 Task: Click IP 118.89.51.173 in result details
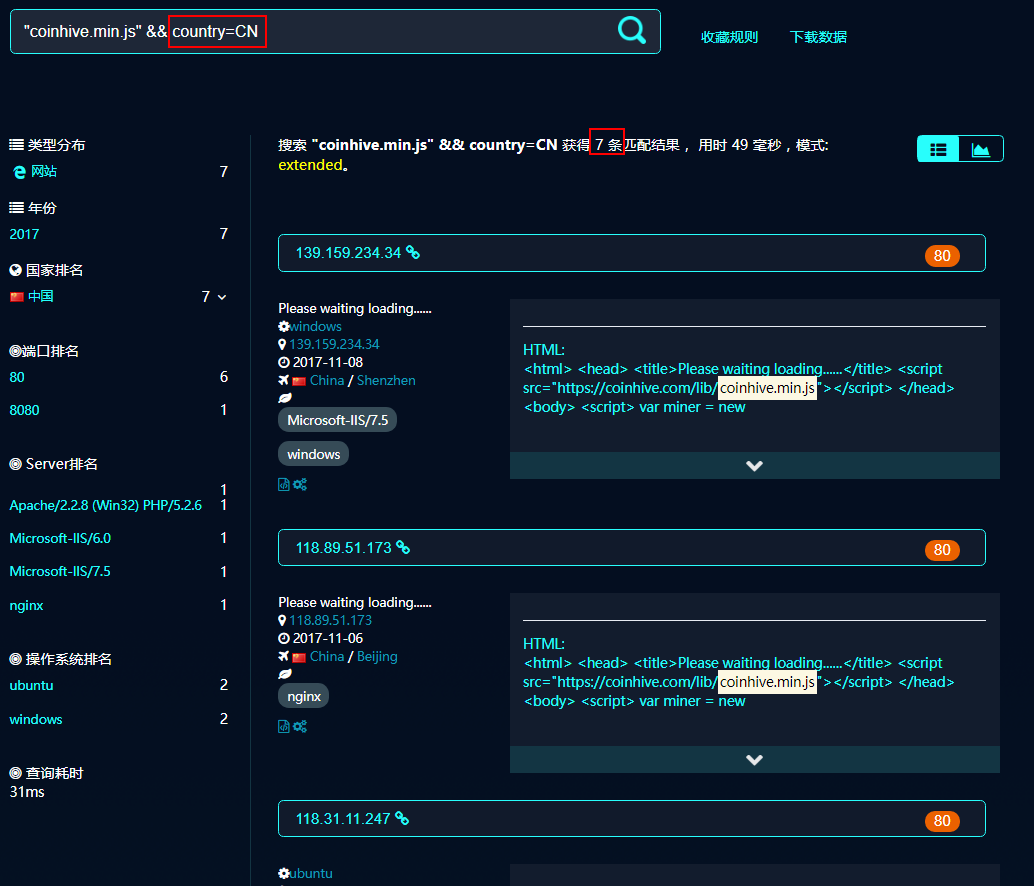[330, 620]
